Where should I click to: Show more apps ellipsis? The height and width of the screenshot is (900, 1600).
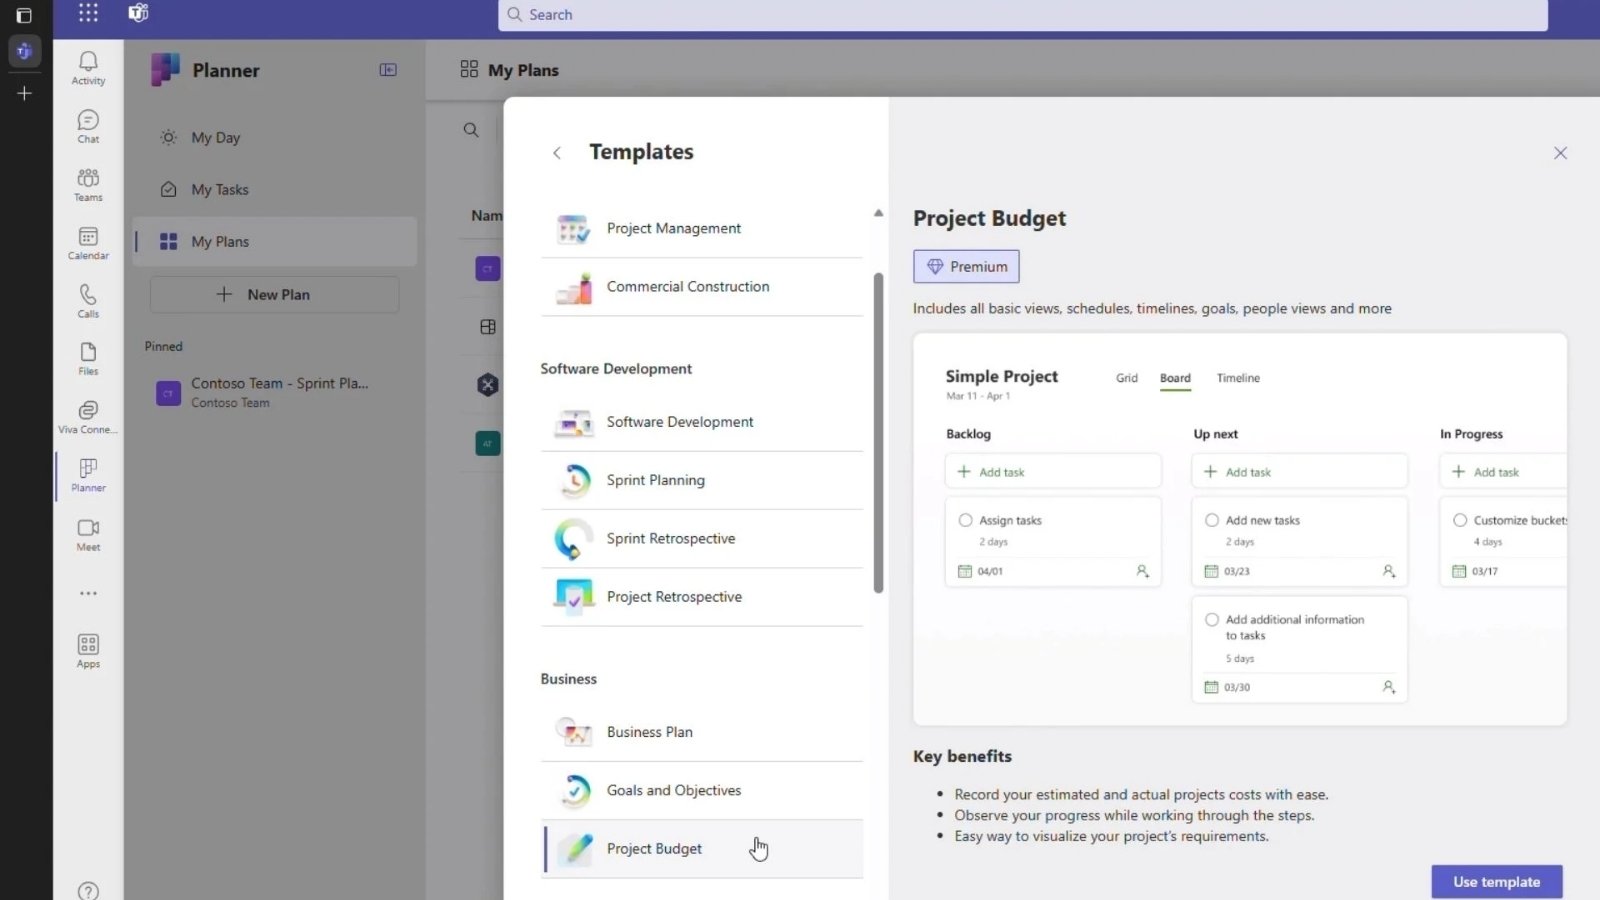88,593
